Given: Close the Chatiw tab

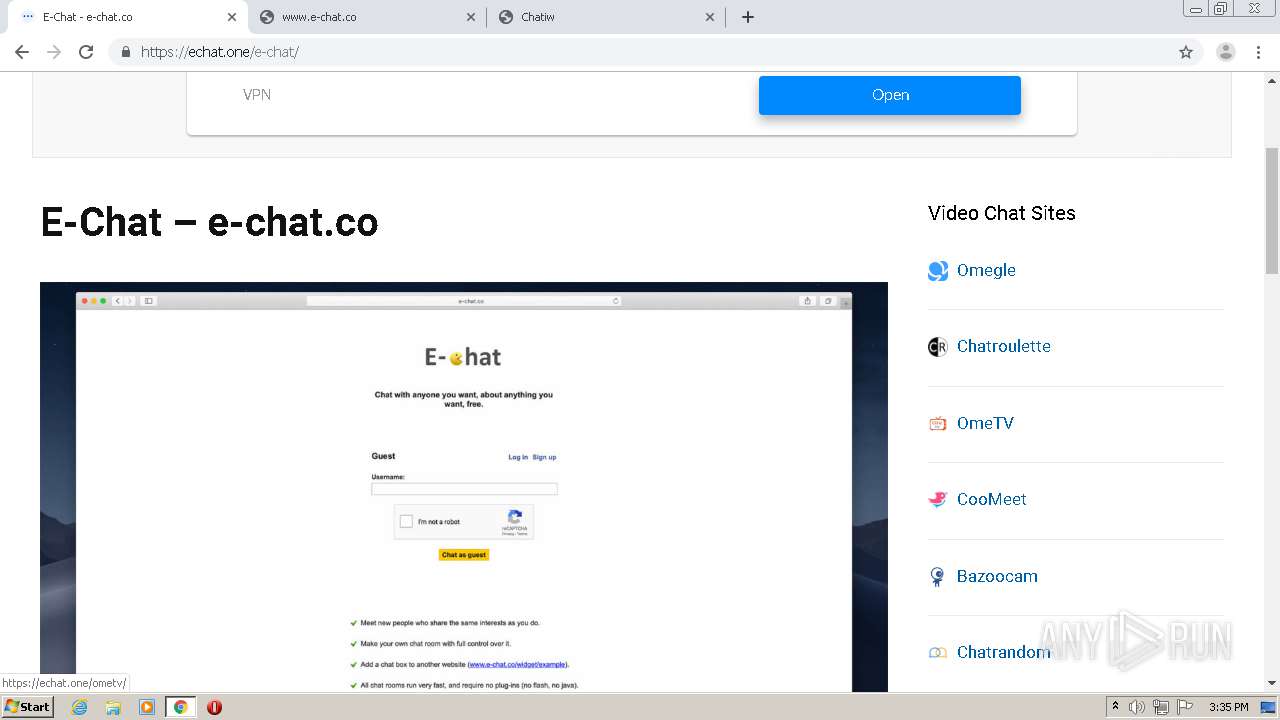Looking at the screenshot, I should [710, 17].
